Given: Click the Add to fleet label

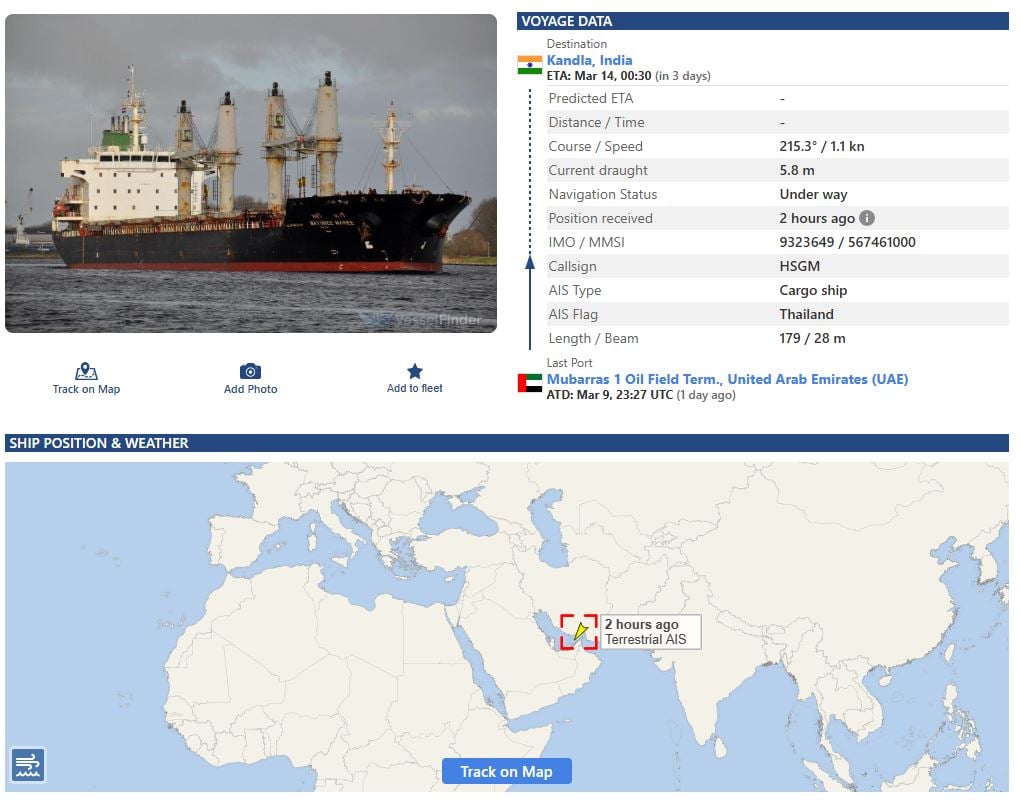Looking at the screenshot, I should click(x=415, y=388).
